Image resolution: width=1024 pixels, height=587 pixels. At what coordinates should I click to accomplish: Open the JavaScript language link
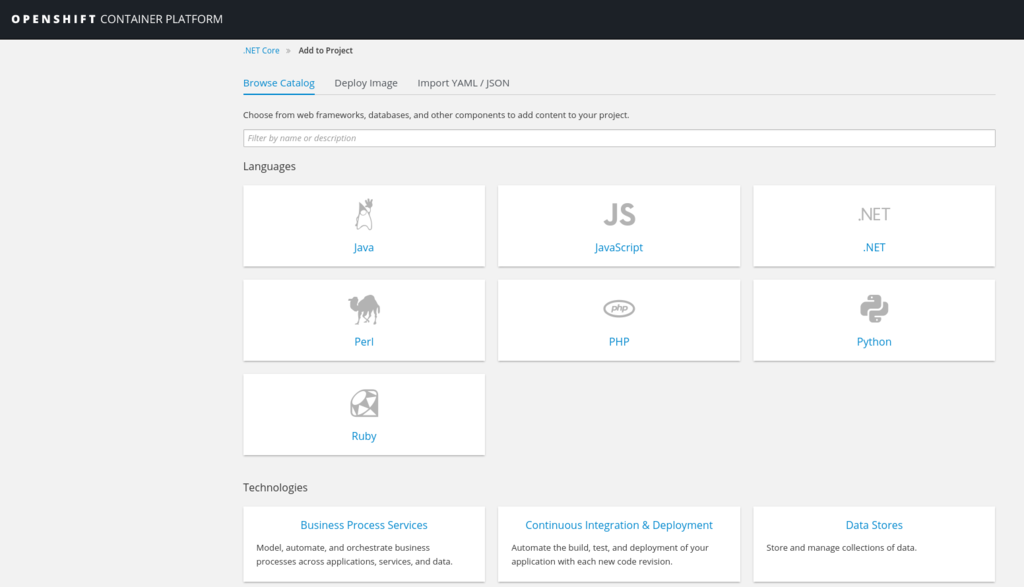[x=618, y=247]
